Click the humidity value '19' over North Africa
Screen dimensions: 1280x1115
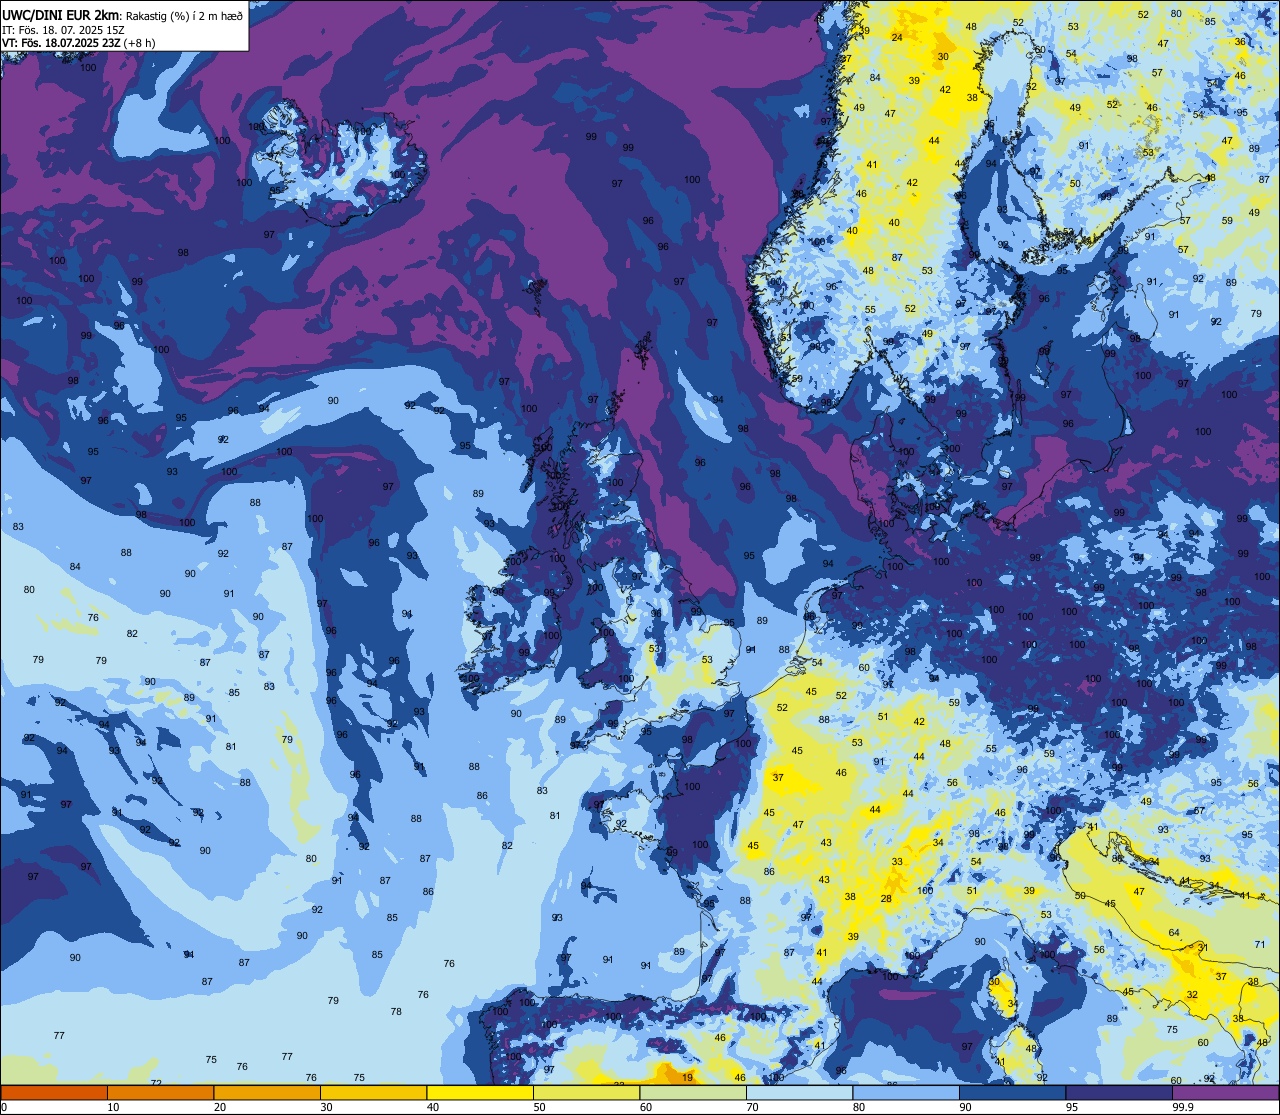[687, 1077]
